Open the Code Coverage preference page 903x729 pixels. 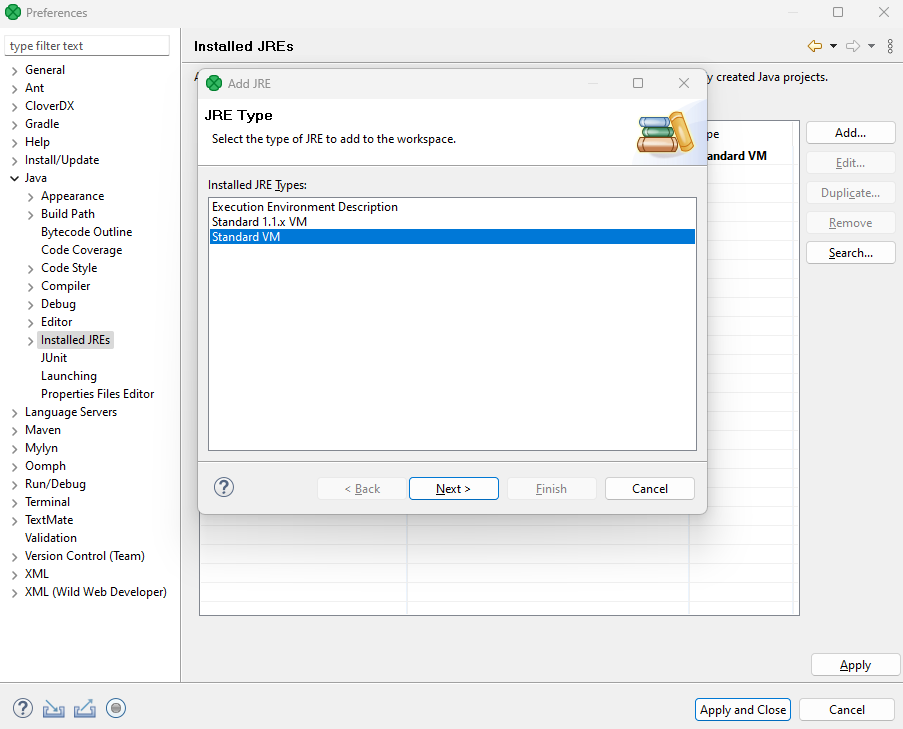pyautogui.click(x=81, y=250)
